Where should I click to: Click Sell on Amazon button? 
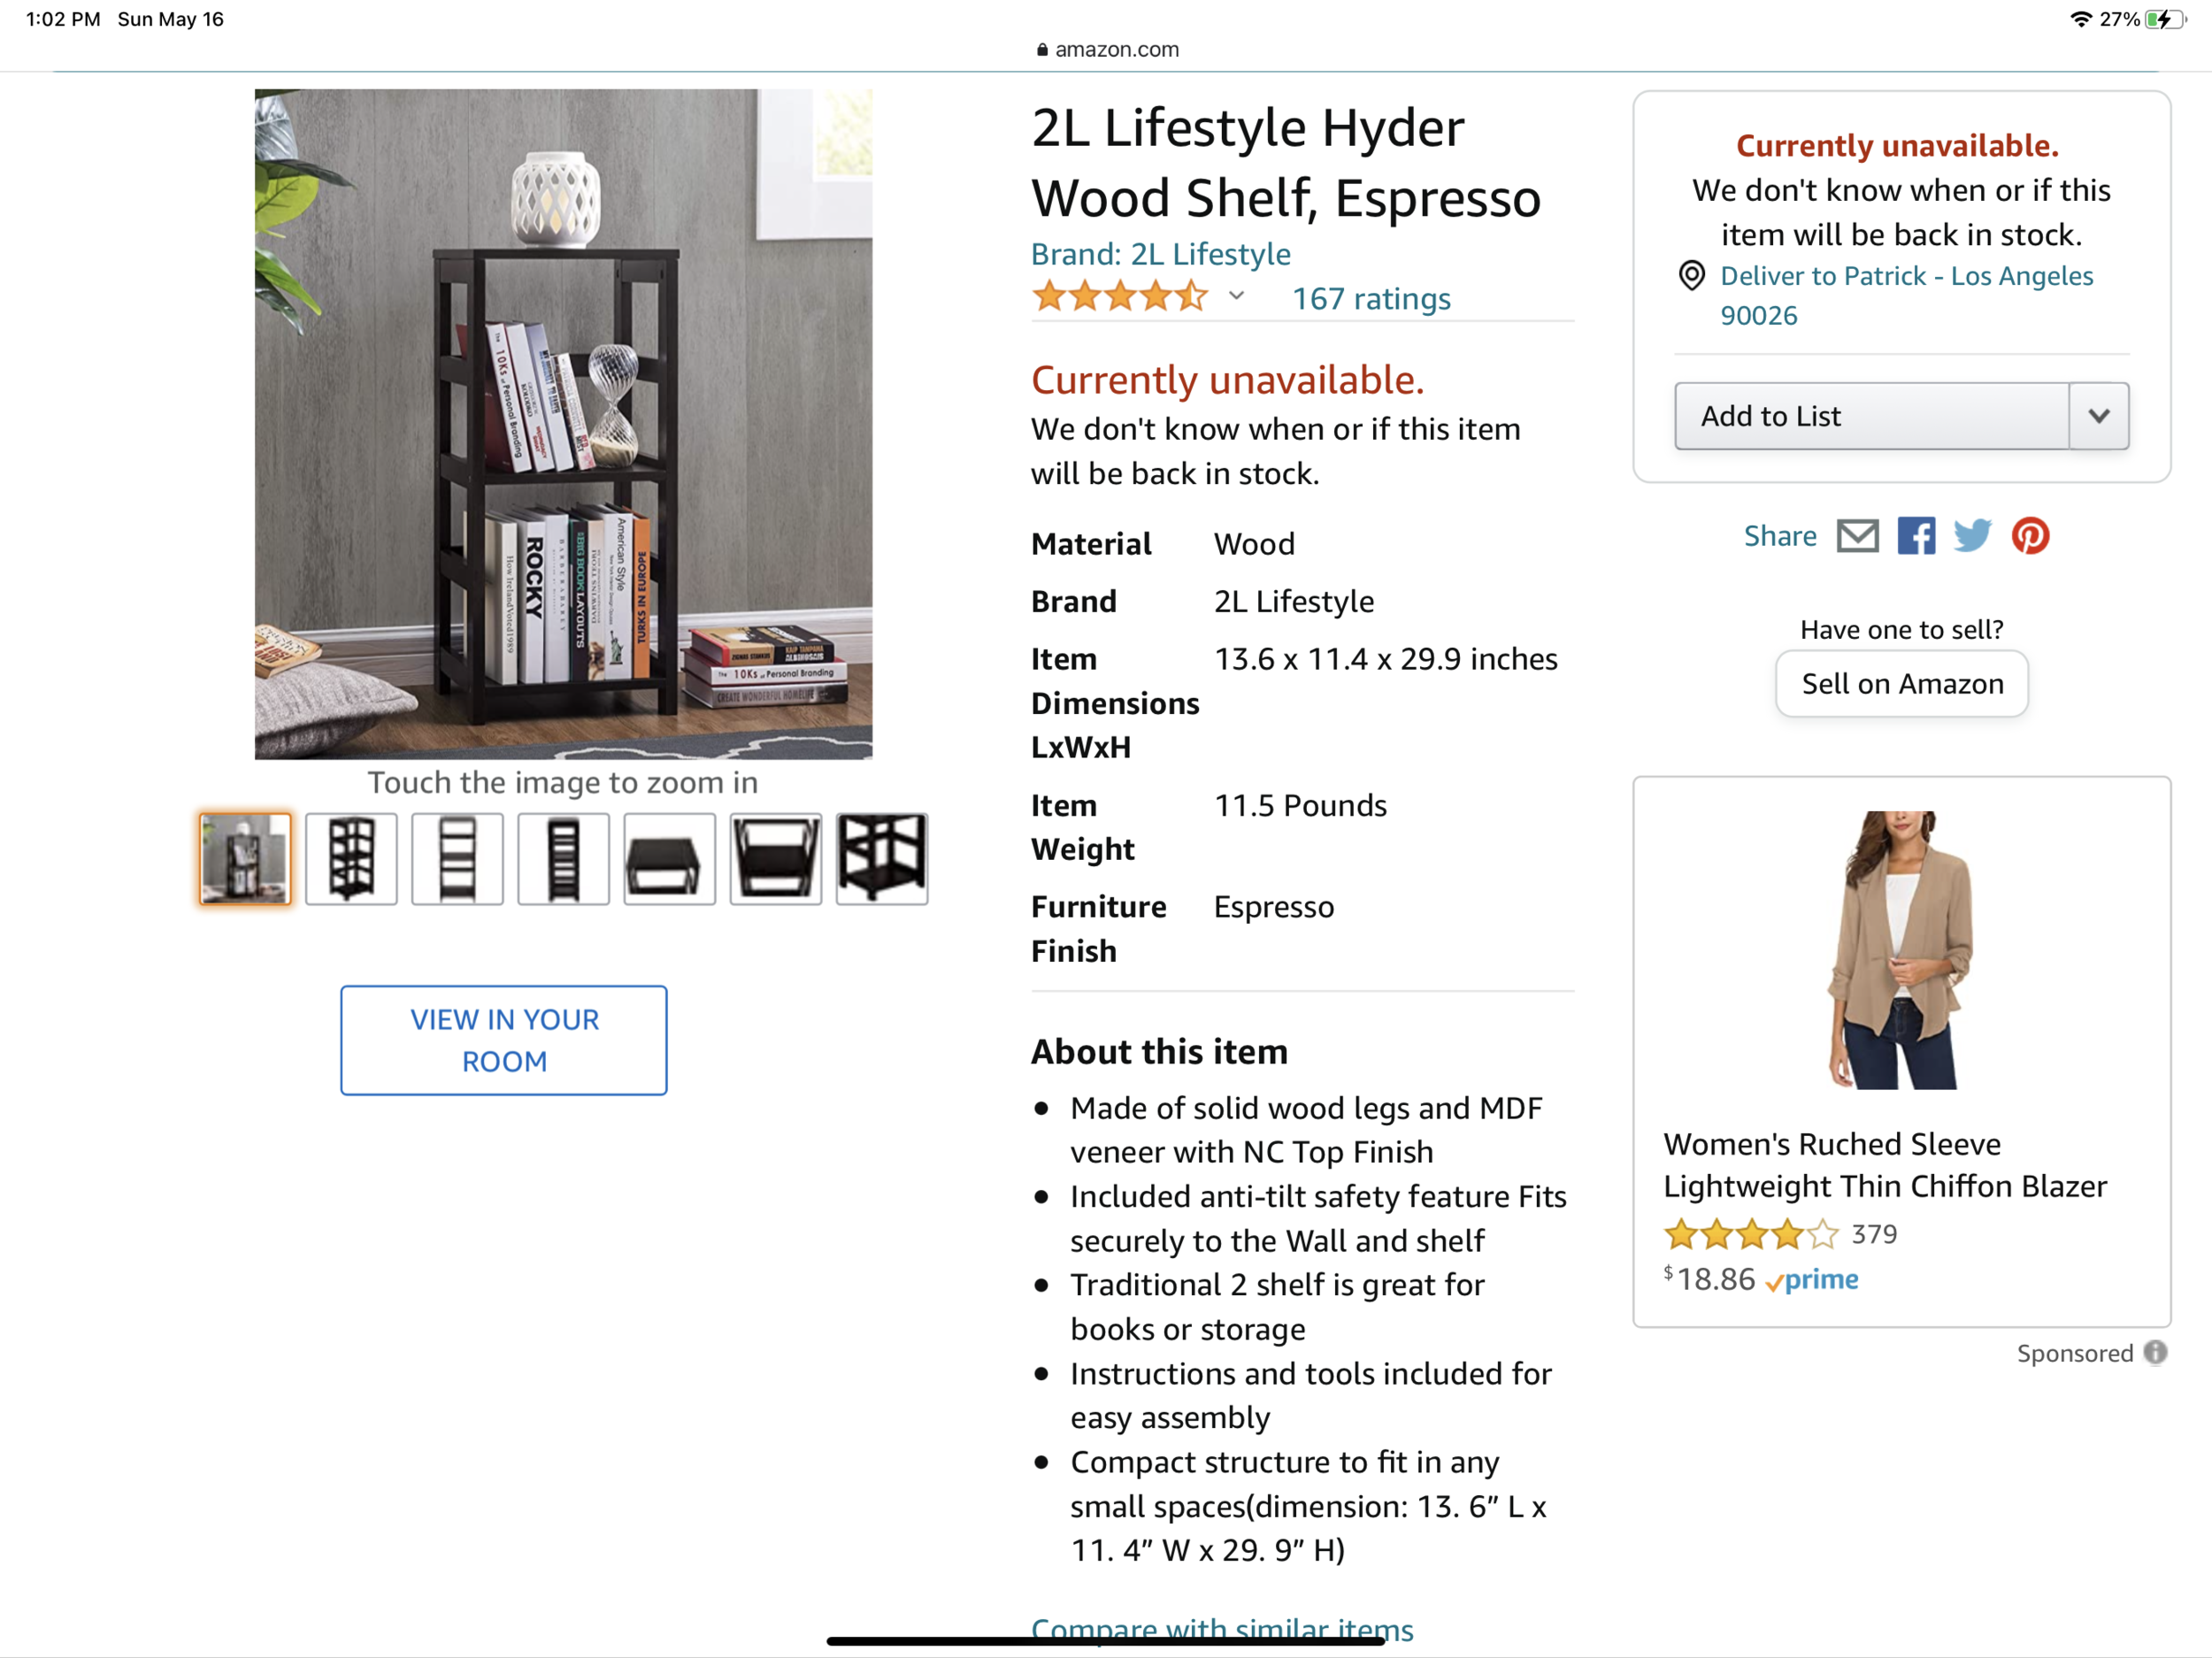[x=1901, y=684]
